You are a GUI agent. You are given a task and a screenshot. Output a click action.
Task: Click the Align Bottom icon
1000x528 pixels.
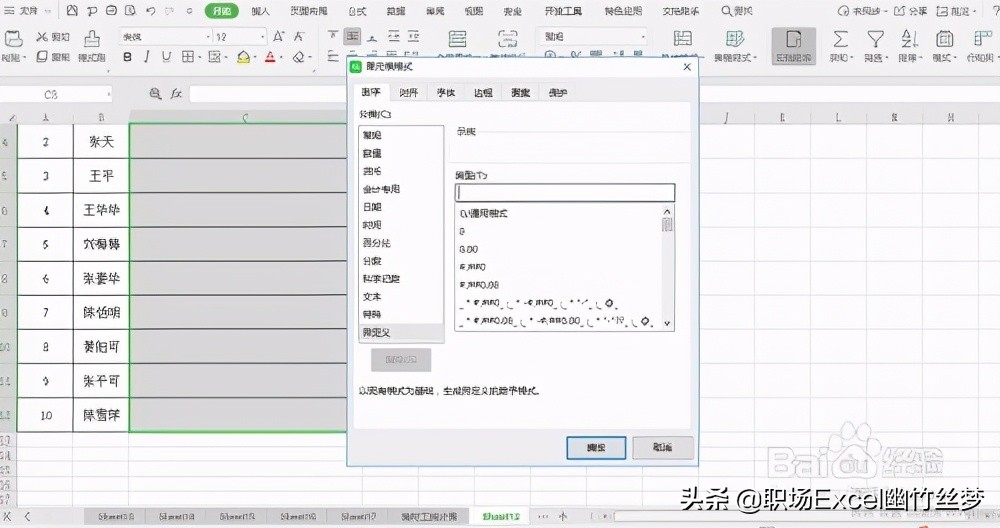[372, 36]
